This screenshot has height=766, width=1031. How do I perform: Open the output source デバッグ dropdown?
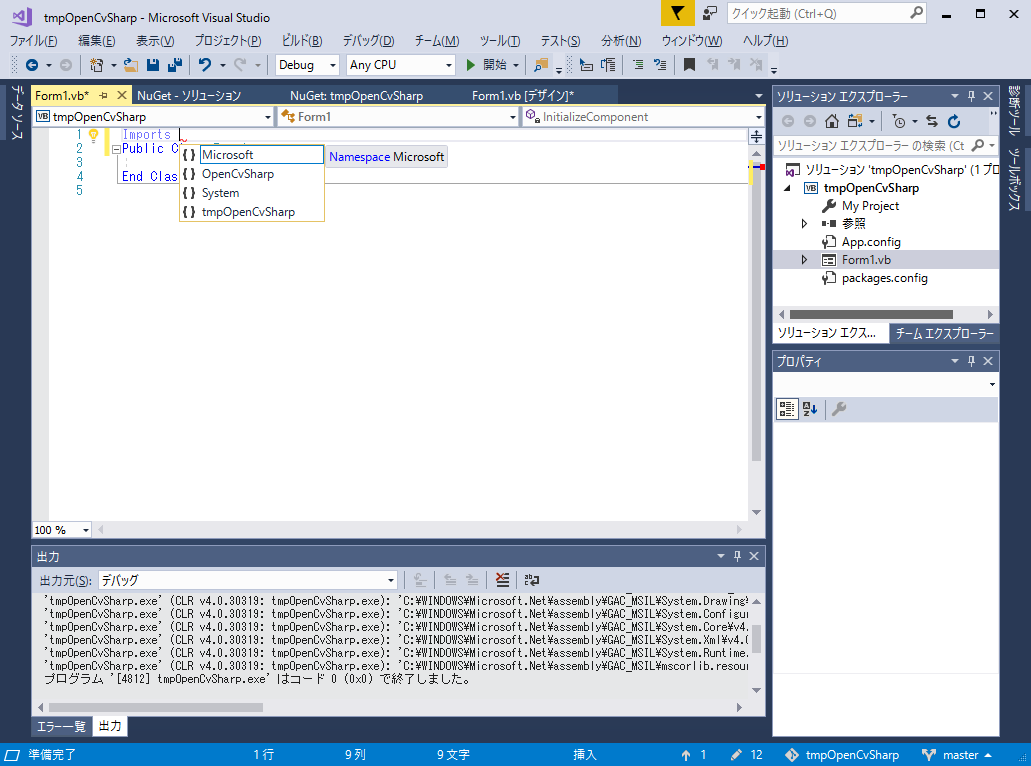(248, 580)
